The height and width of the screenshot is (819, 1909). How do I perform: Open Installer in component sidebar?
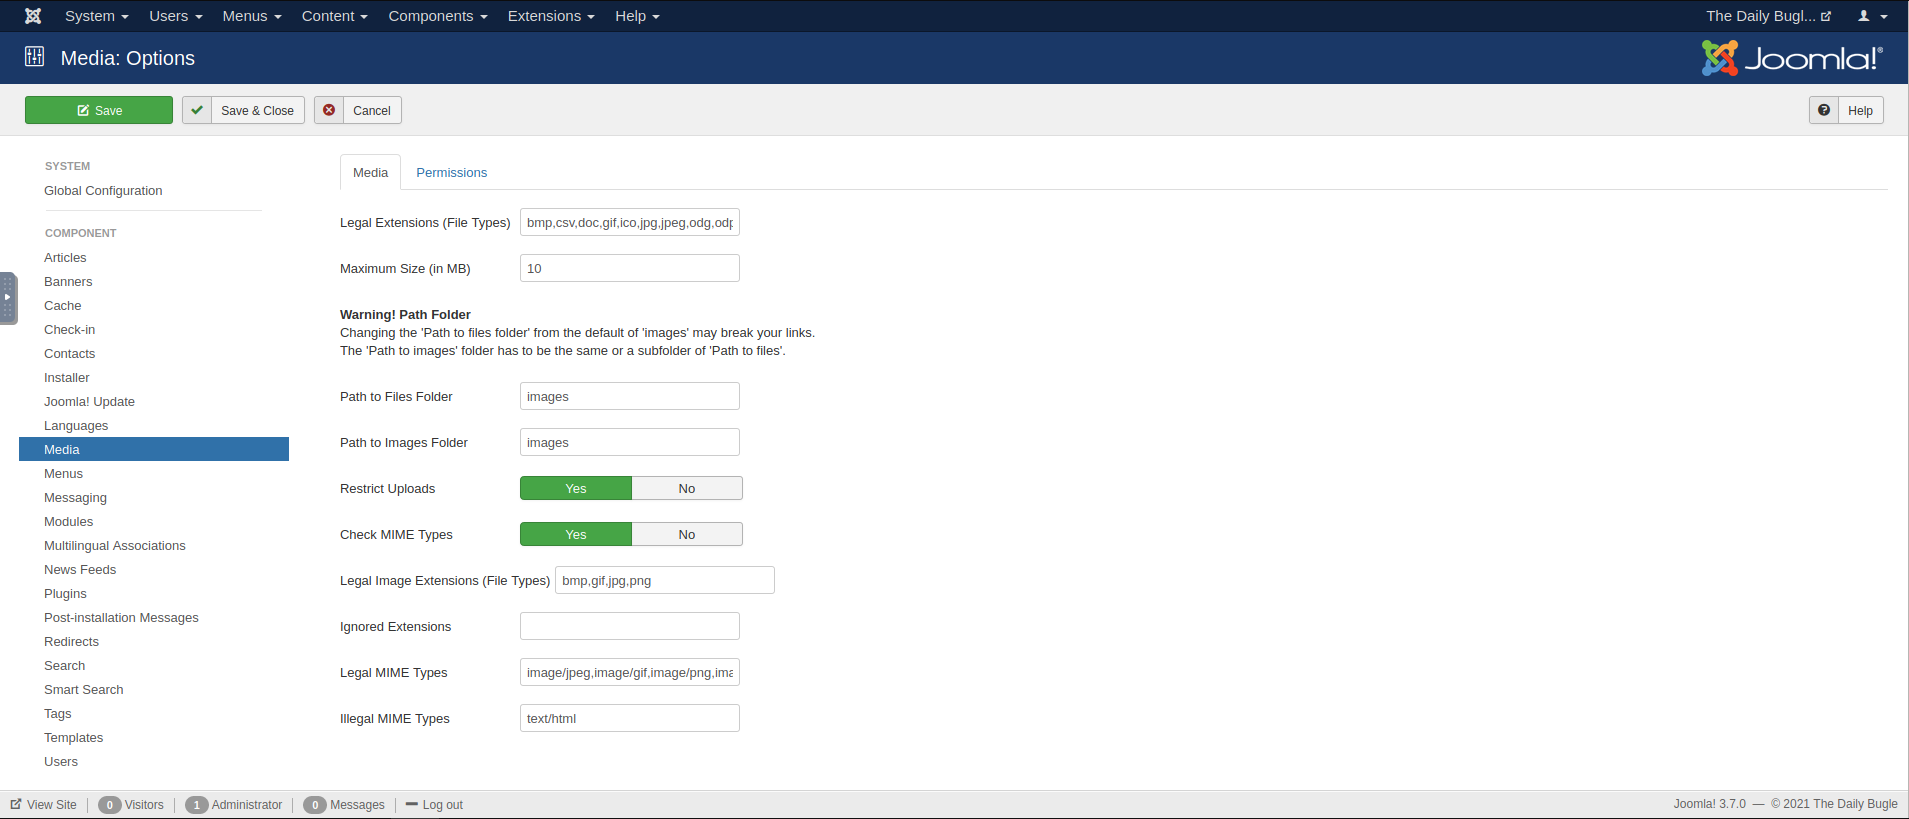(67, 377)
